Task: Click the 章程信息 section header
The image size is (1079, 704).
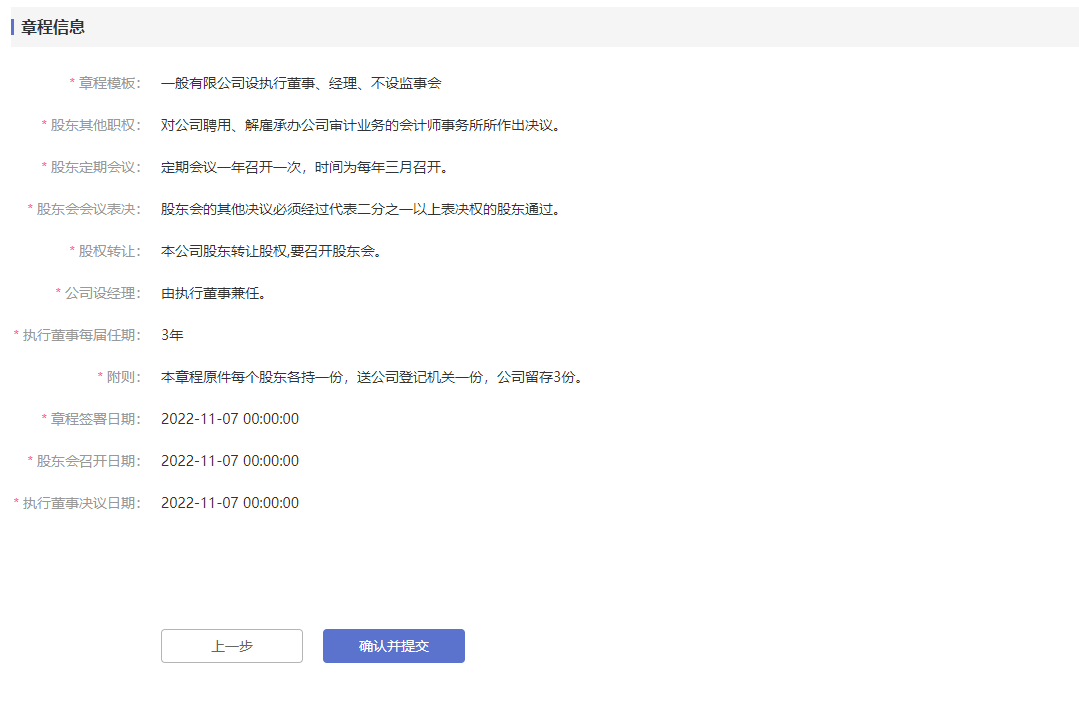Action: click(53, 27)
